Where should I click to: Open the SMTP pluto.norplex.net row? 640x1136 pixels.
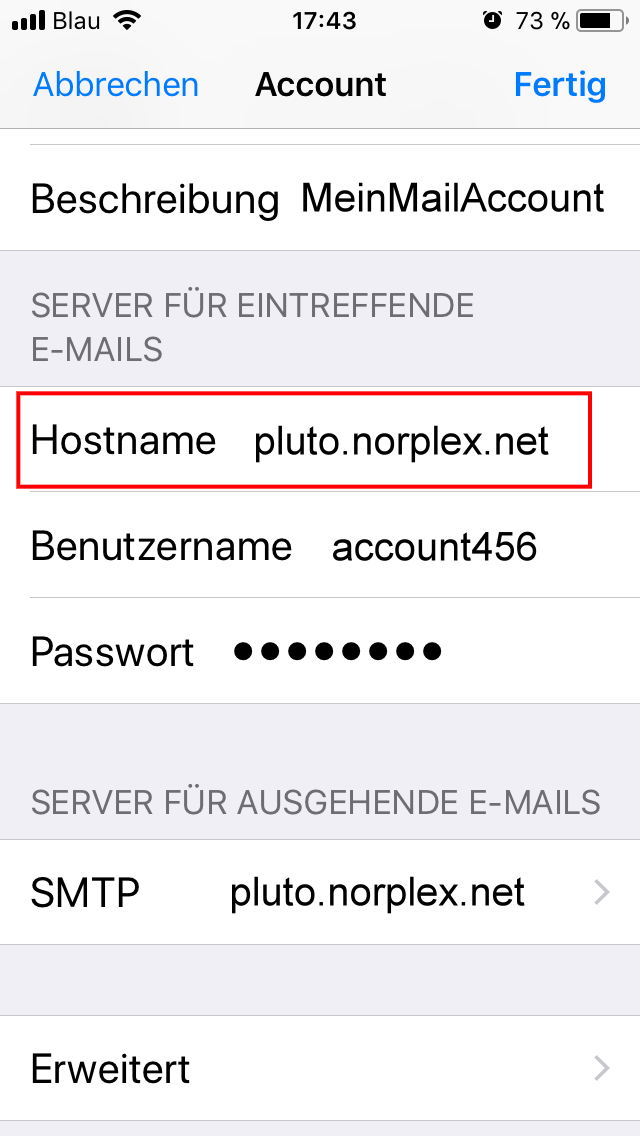point(320,893)
